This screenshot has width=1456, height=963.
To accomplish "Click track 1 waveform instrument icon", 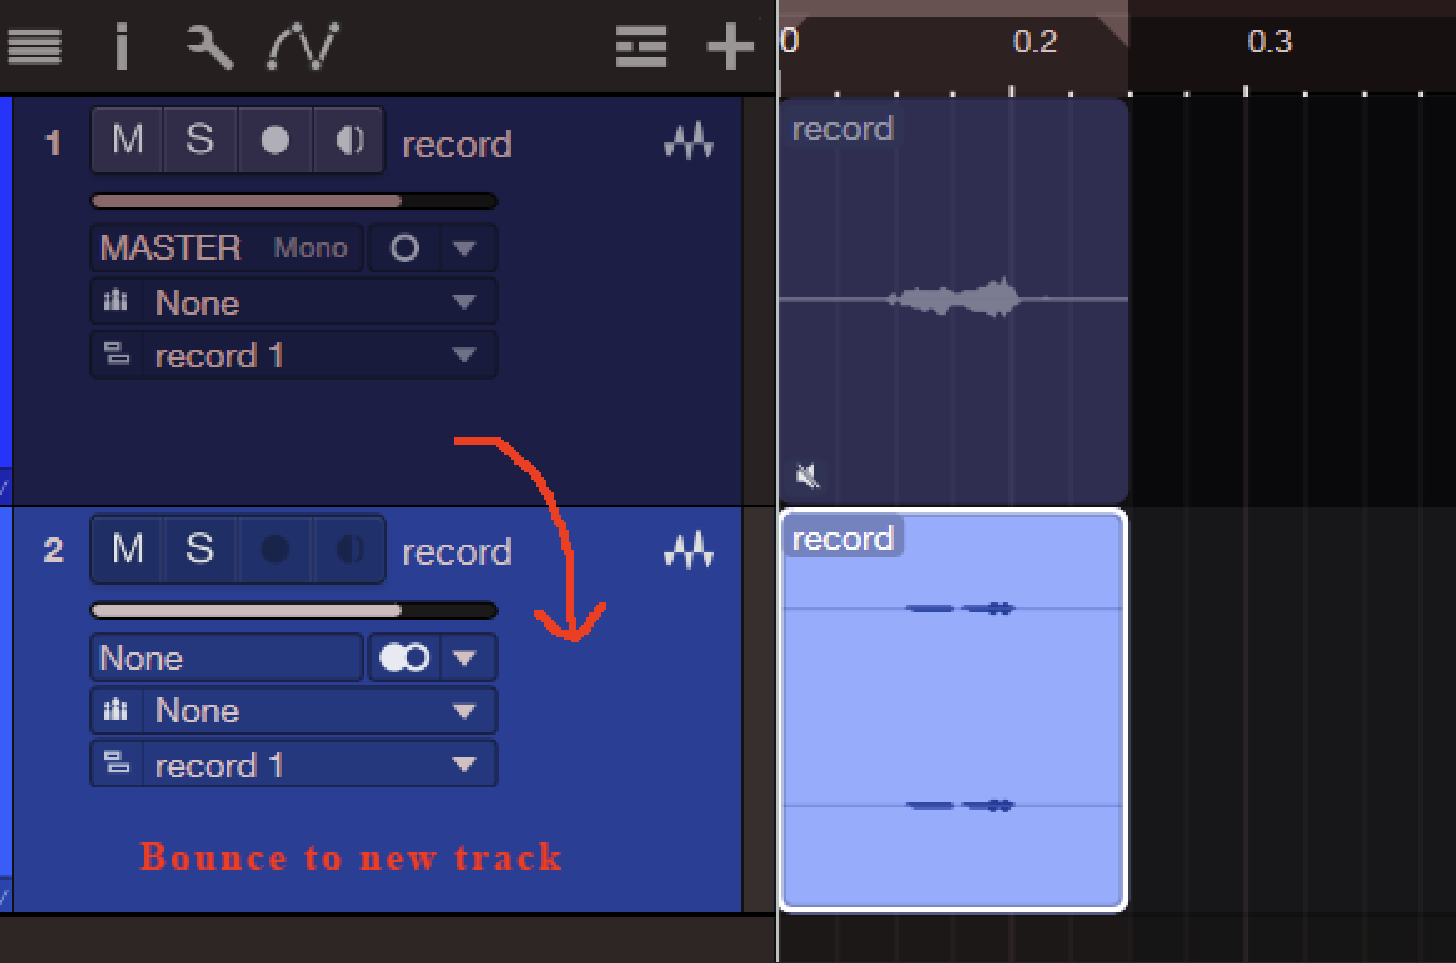I will click(689, 141).
